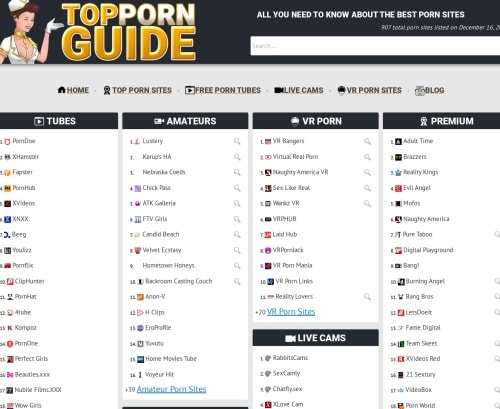The width and height of the screenshot is (500, 409).
Task: Click 'Perfect Girls' in the TUBES list
Action: tap(31, 359)
